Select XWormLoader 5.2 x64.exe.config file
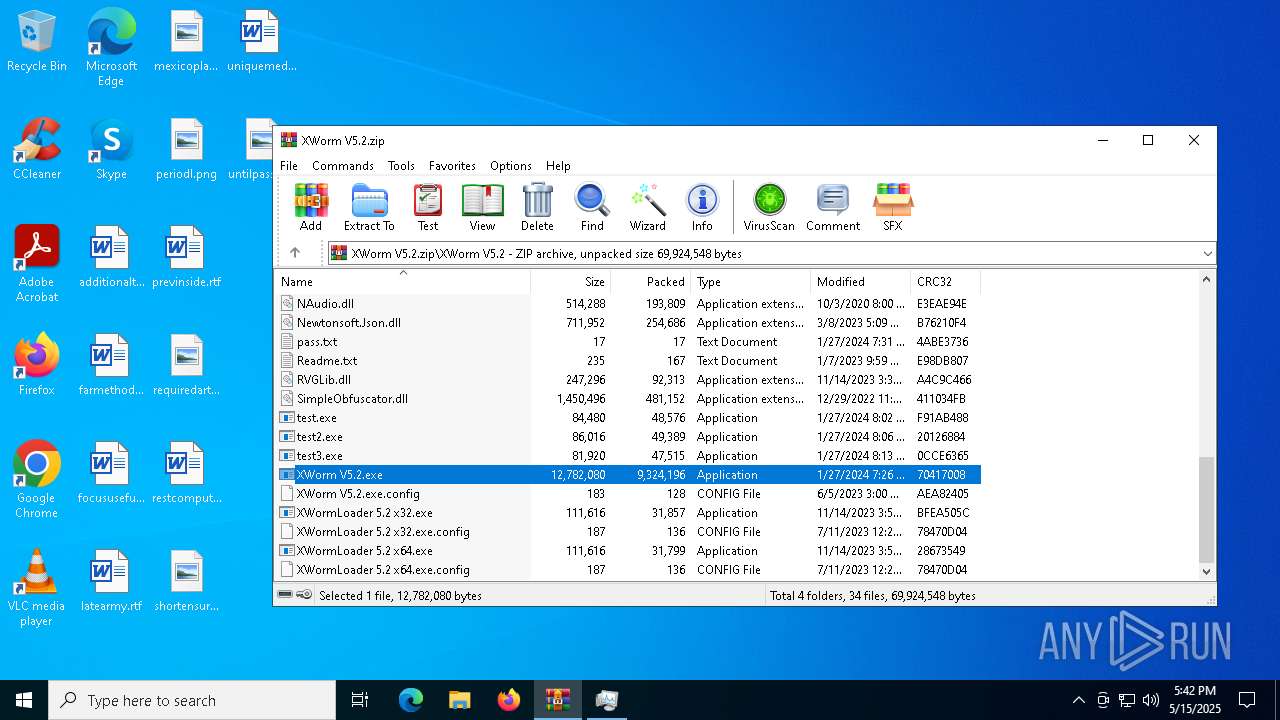 [x=628, y=570]
